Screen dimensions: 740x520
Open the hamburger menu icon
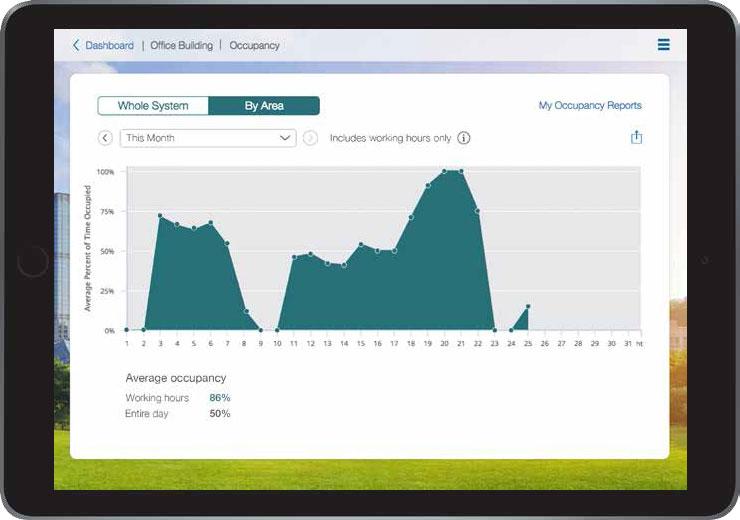[x=663, y=45]
